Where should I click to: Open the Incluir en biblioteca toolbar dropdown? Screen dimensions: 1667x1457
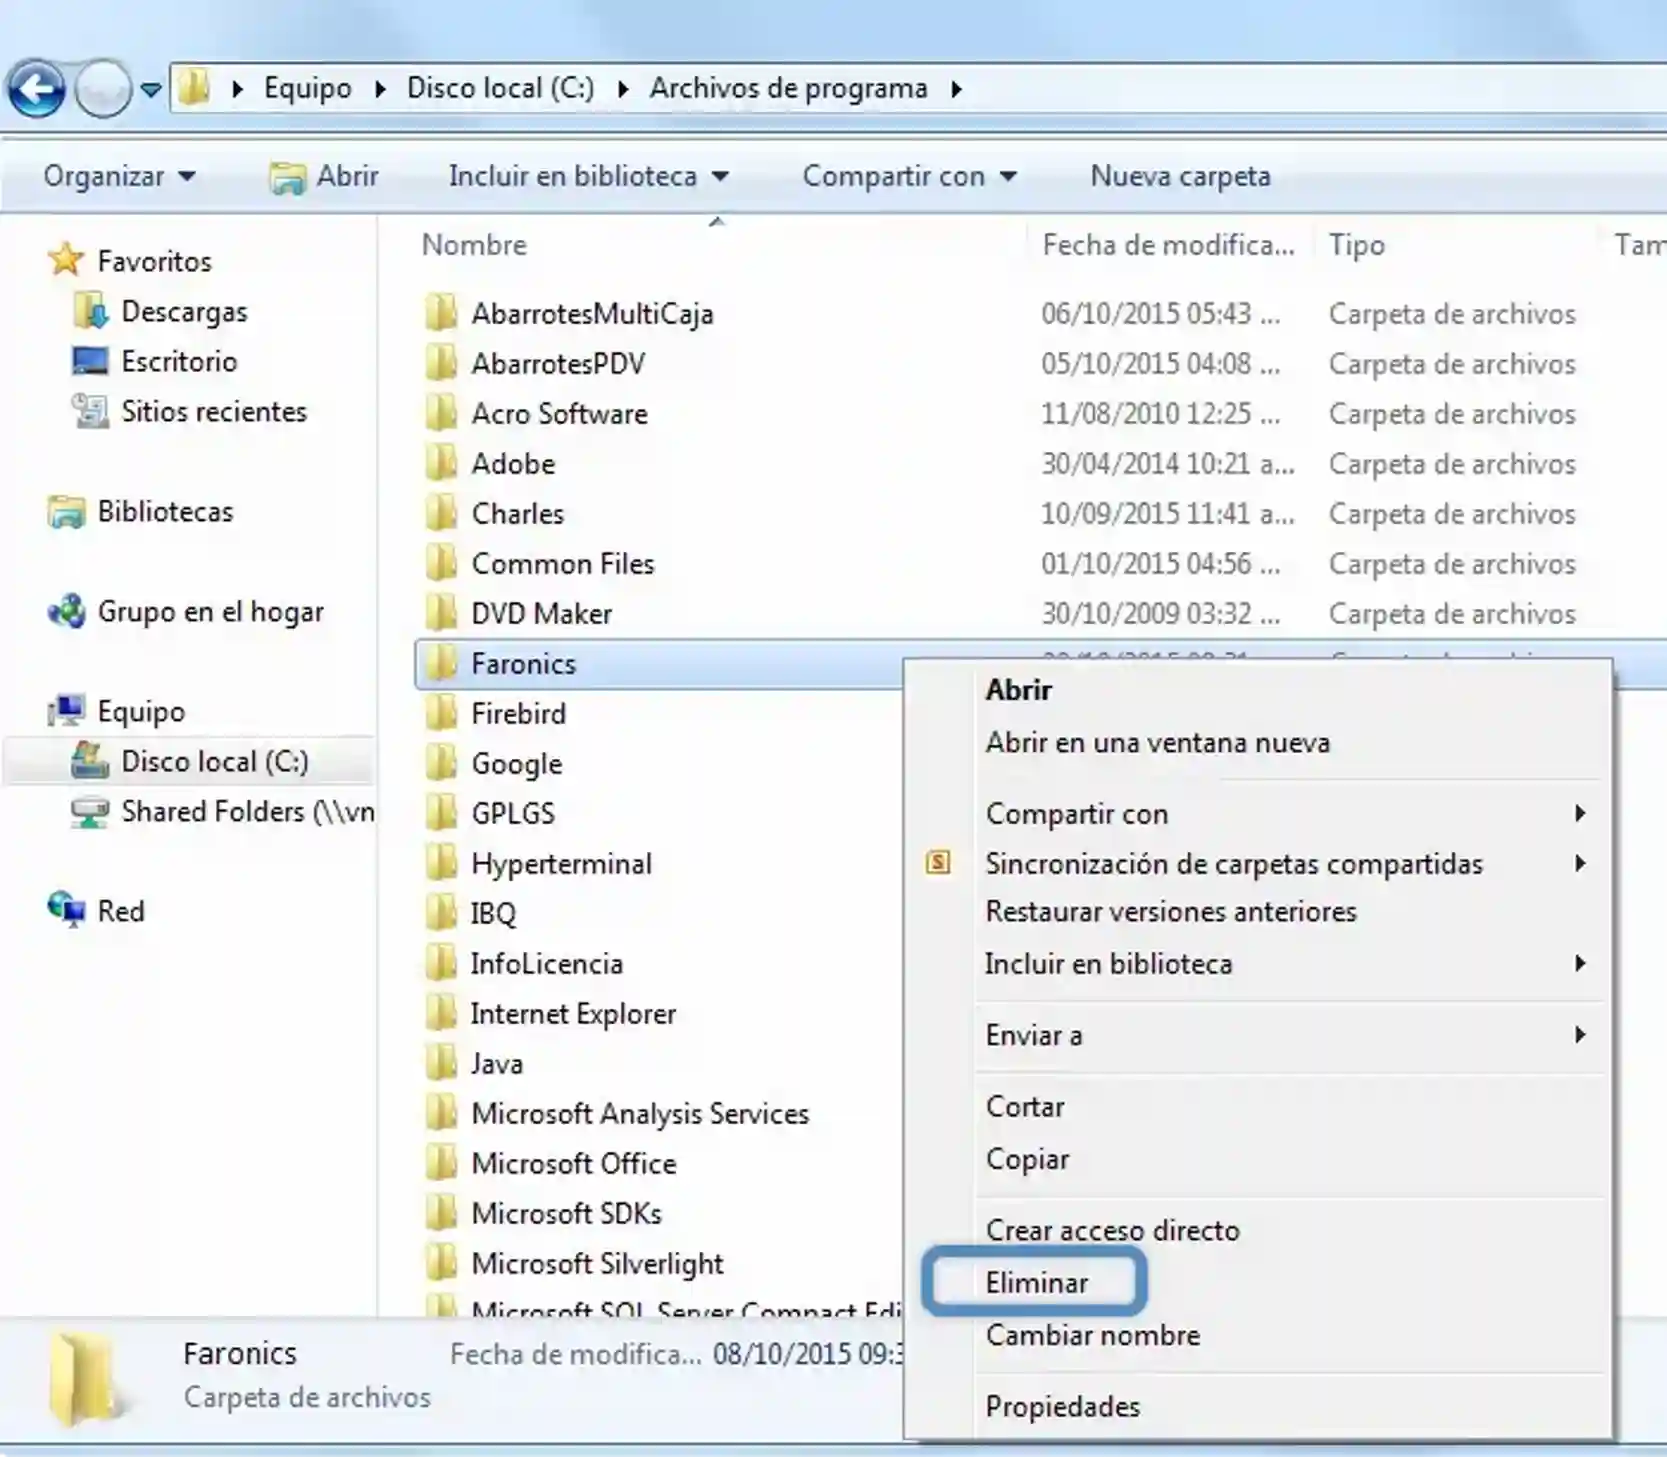(x=588, y=176)
